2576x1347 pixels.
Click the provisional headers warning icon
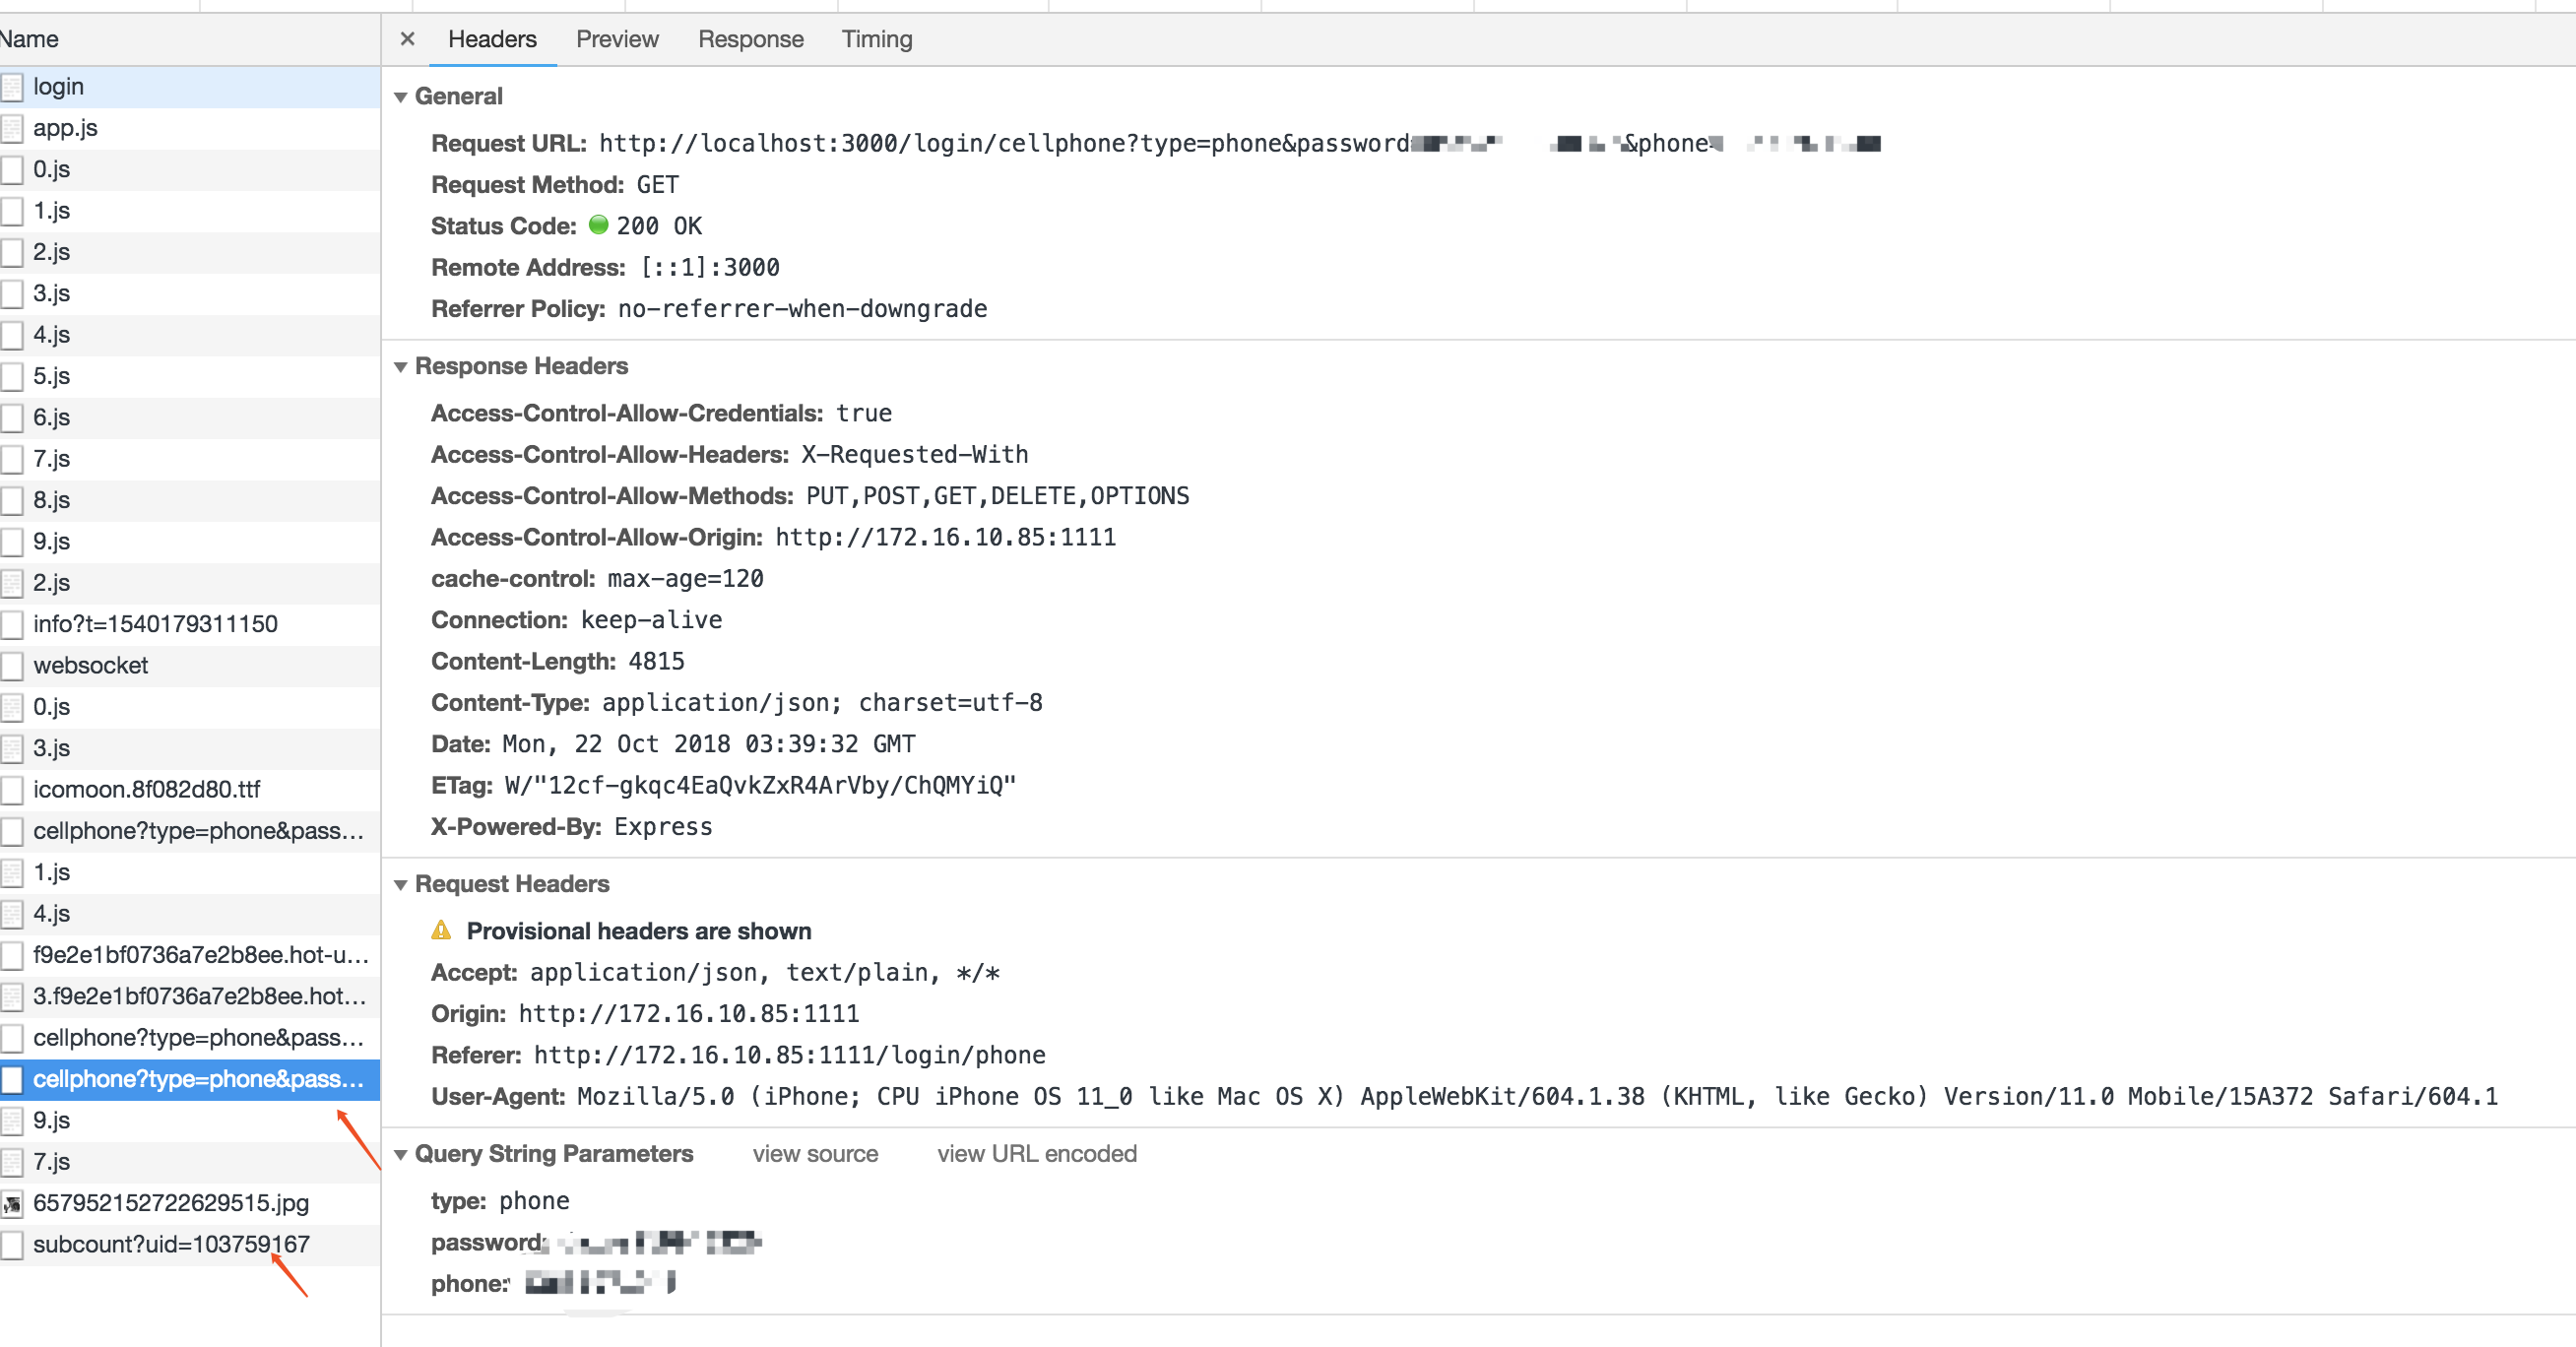441,930
